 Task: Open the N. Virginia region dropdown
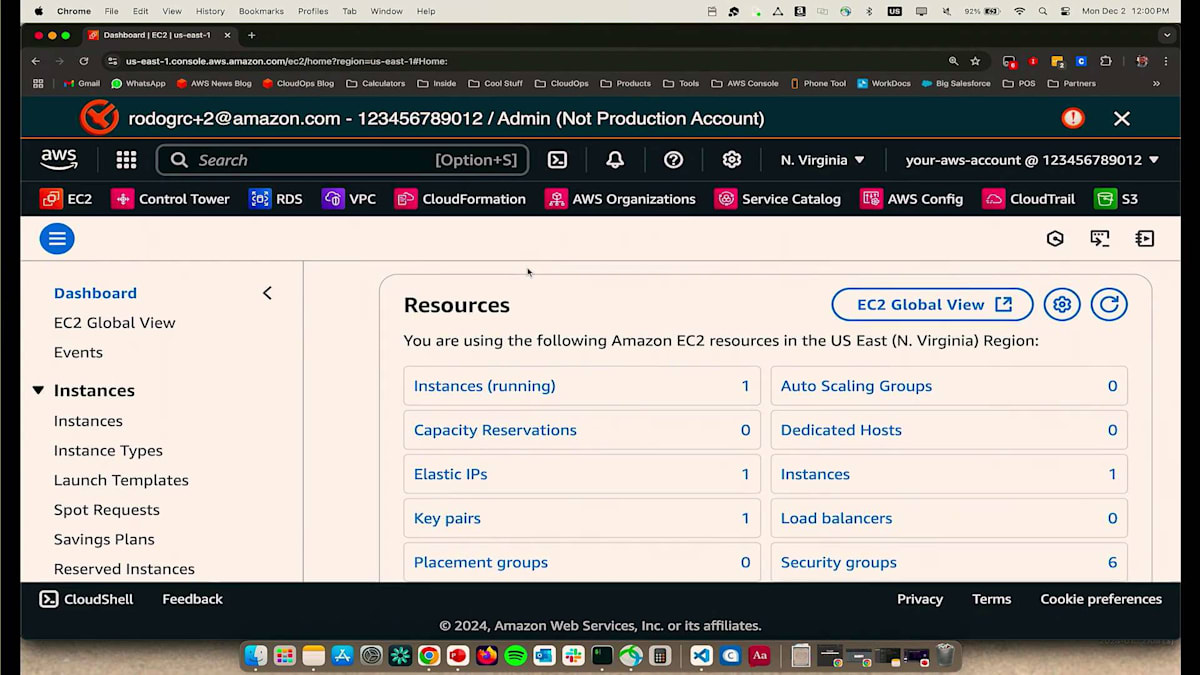[822, 160]
